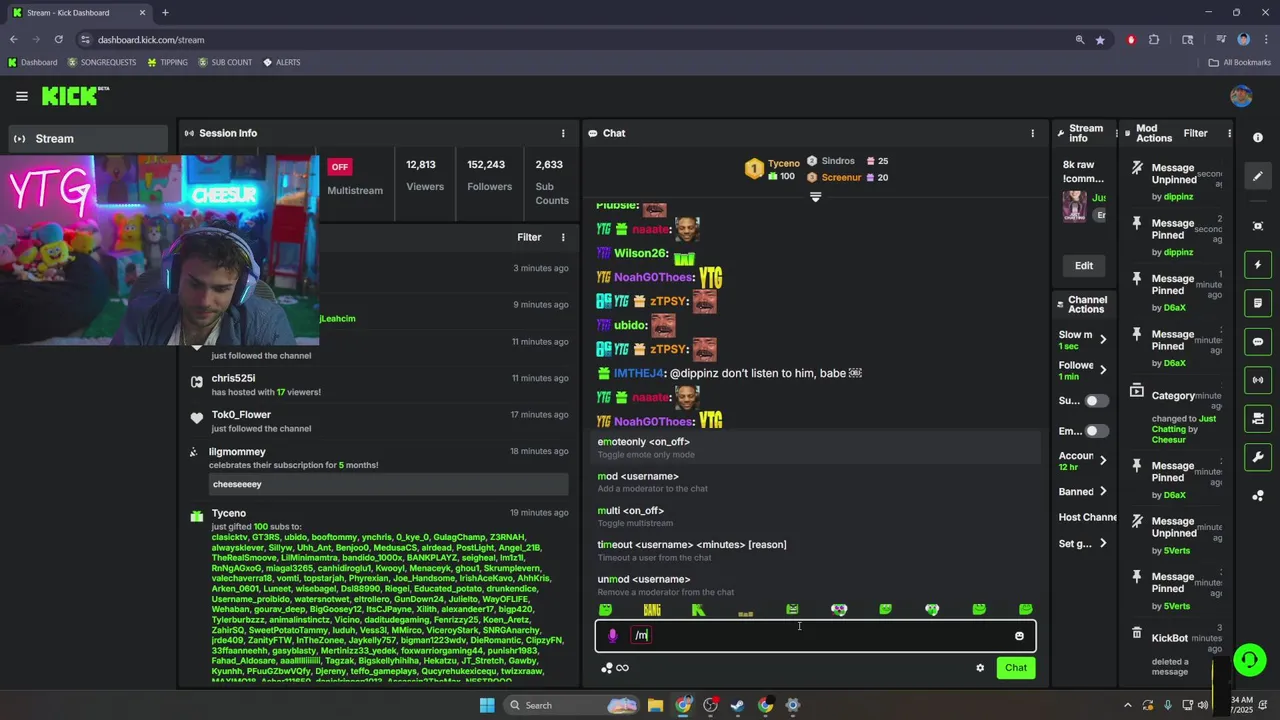Screen dimensions: 1280x720
Task: Click the taskbar Search box
Action: click(x=570, y=705)
